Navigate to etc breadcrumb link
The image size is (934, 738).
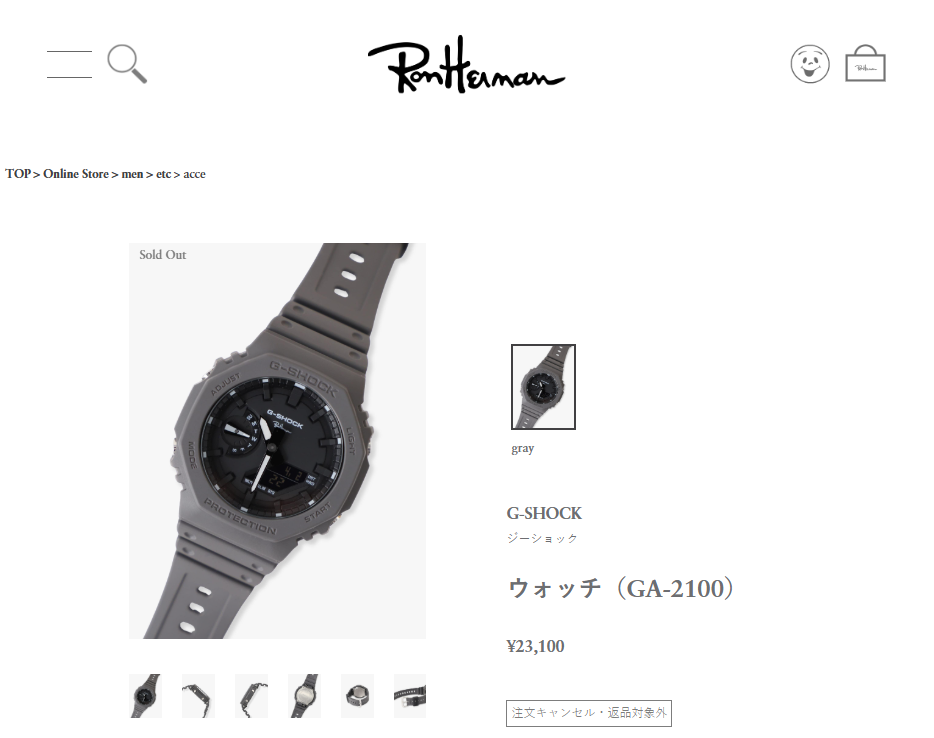click(163, 174)
